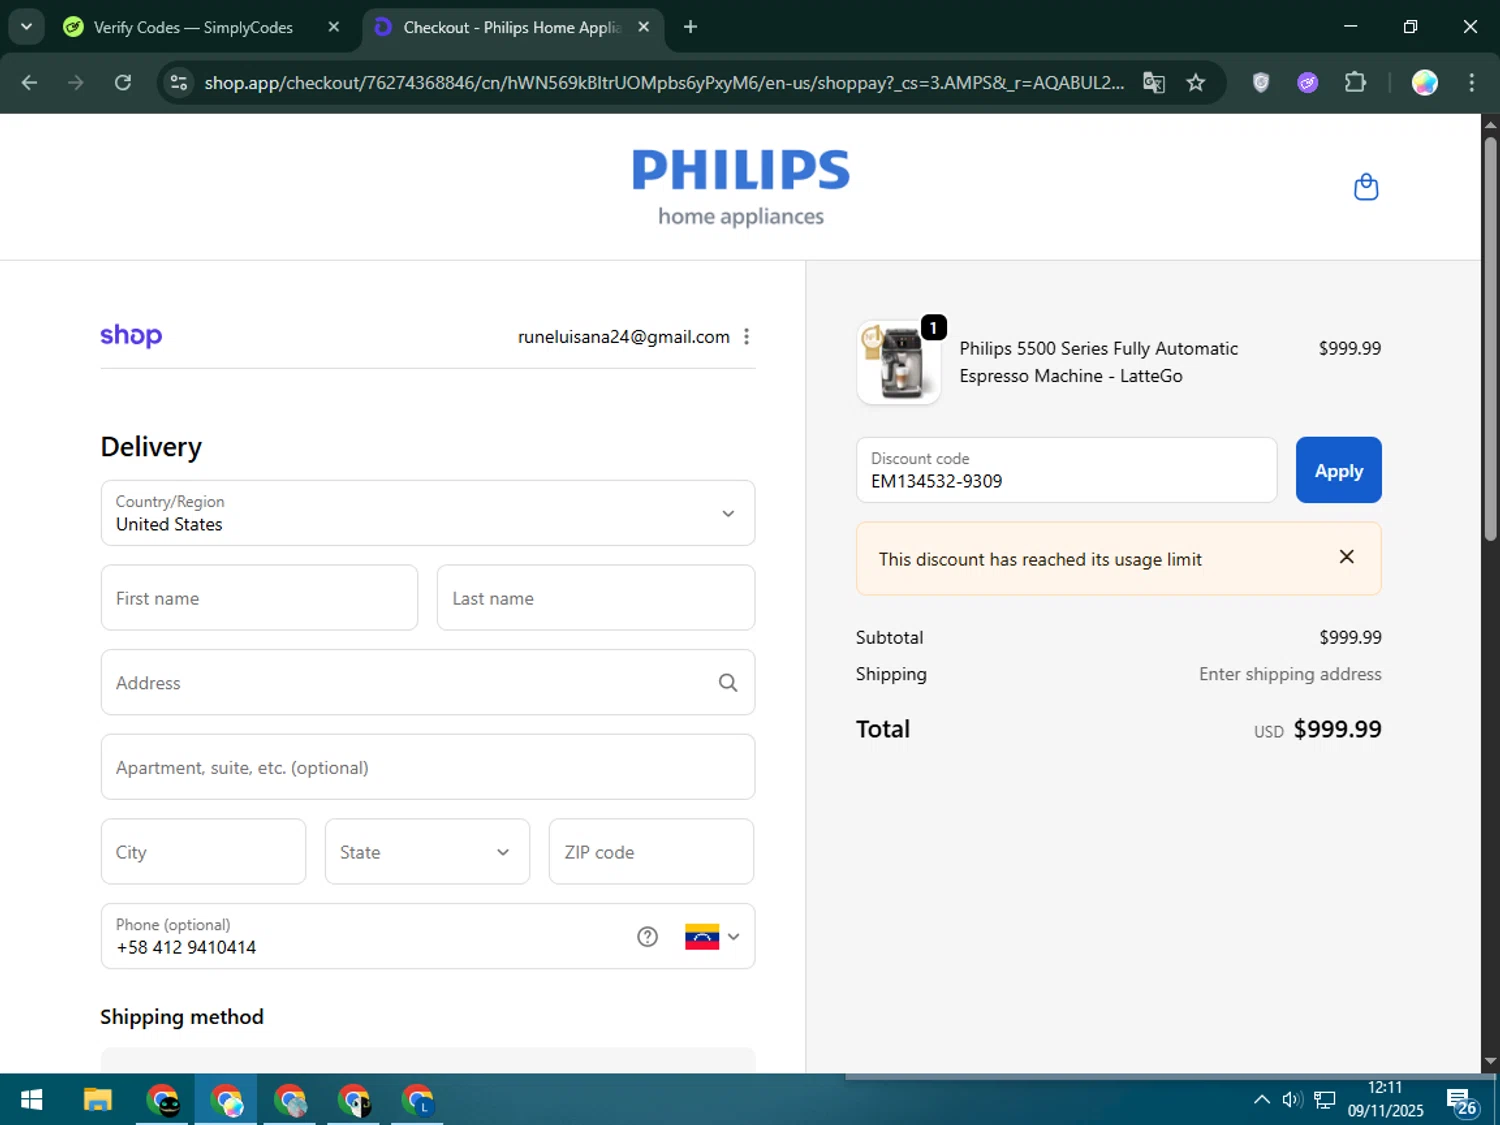Open account options menu beside email
Screen dimensions: 1500x1125
click(x=746, y=337)
